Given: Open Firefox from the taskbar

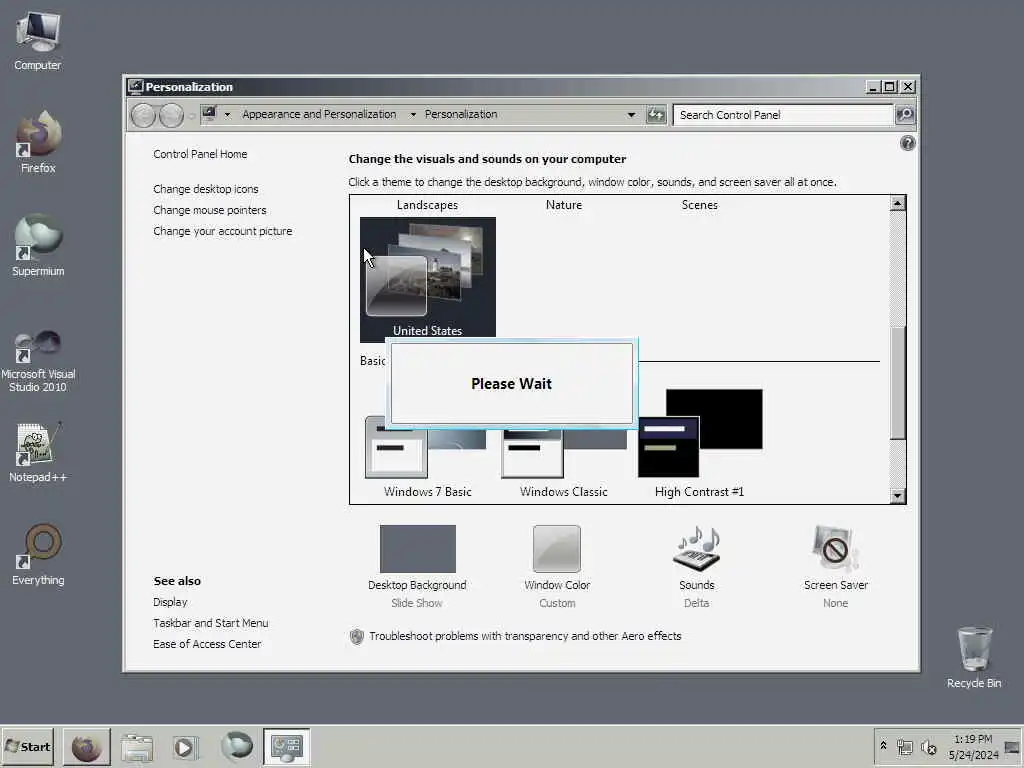Looking at the screenshot, I should 87,747.
